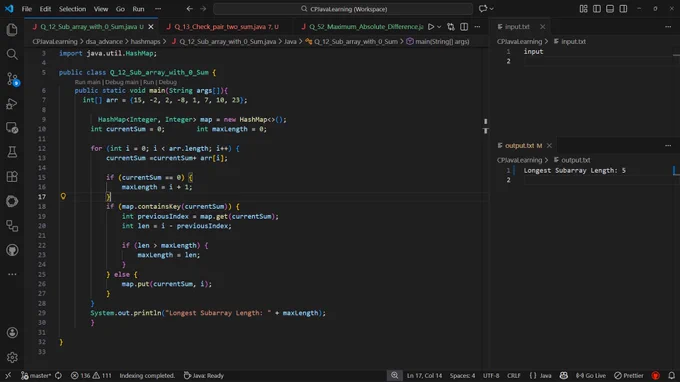Screen dimensions: 680x382
Task: Open the Run menu
Action: tap(138, 9)
